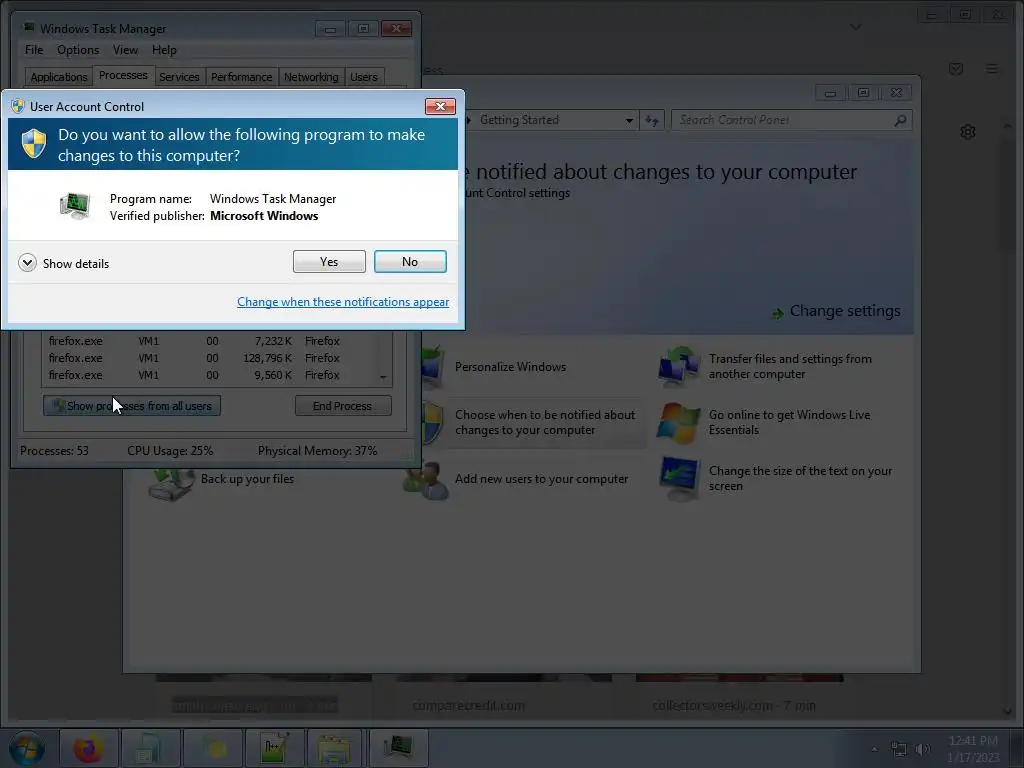Click Search Control Panel input field
1024x768 pixels.
(784, 120)
